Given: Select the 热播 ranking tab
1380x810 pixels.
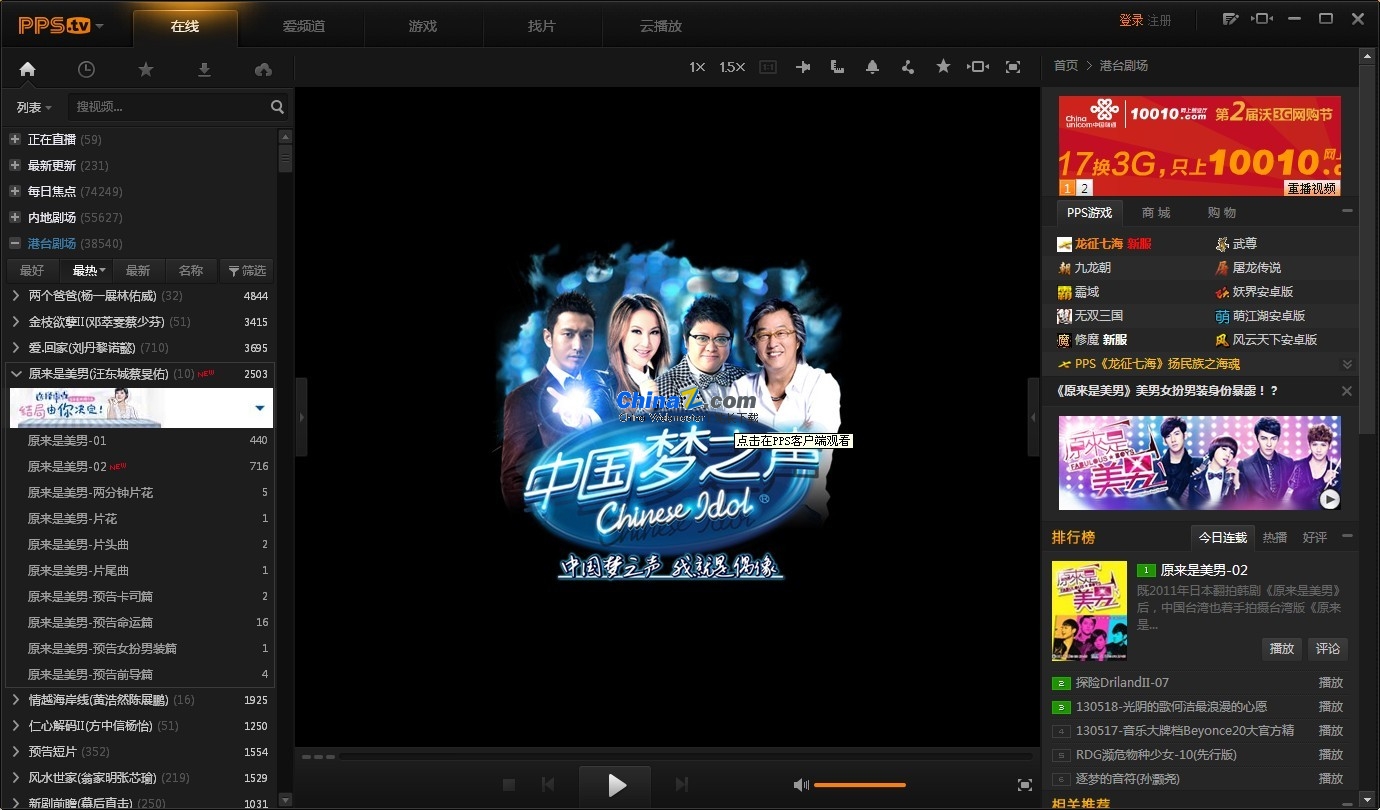Looking at the screenshot, I should pos(1275,538).
